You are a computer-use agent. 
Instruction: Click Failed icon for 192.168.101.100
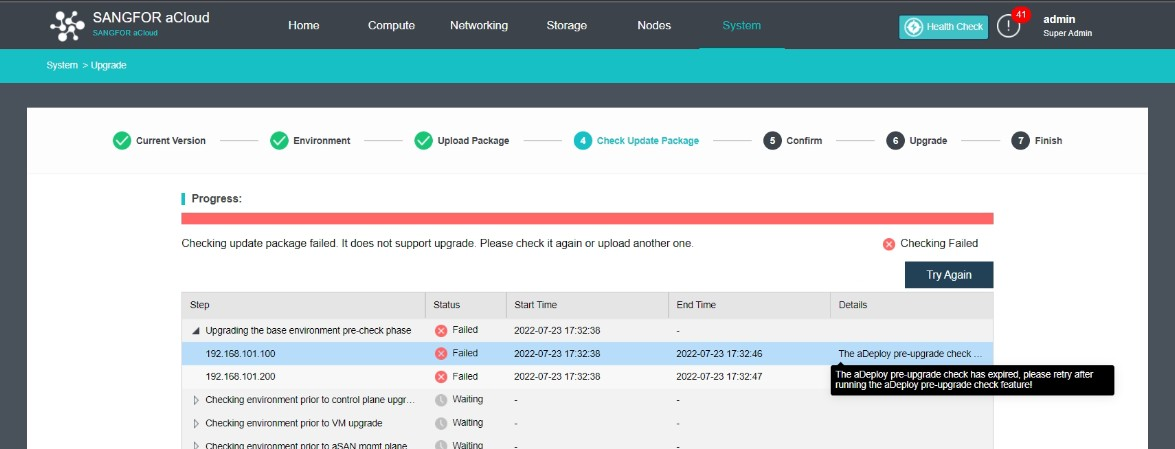coord(441,353)
